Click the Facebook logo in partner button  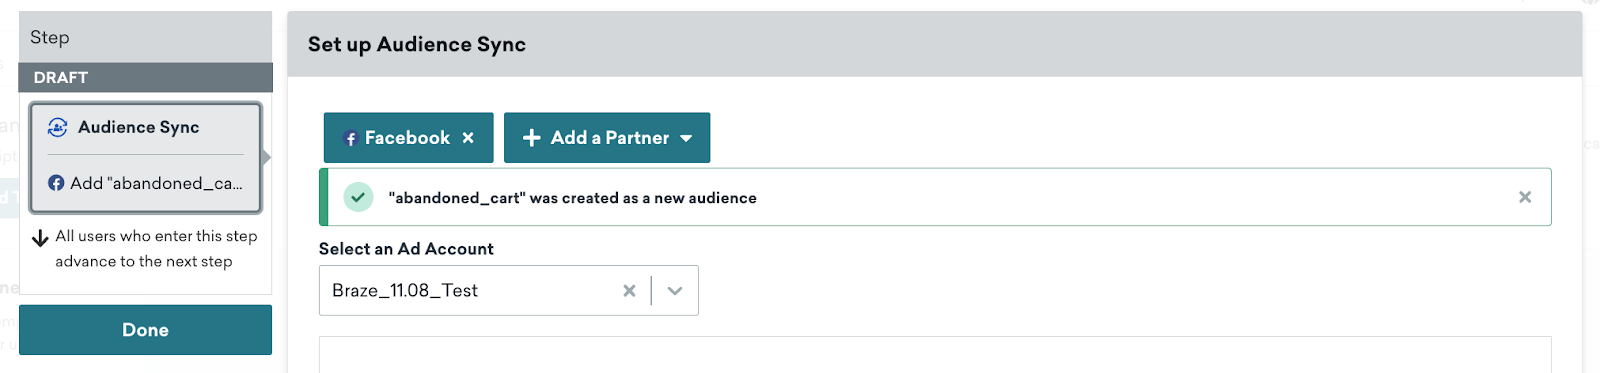350,139
